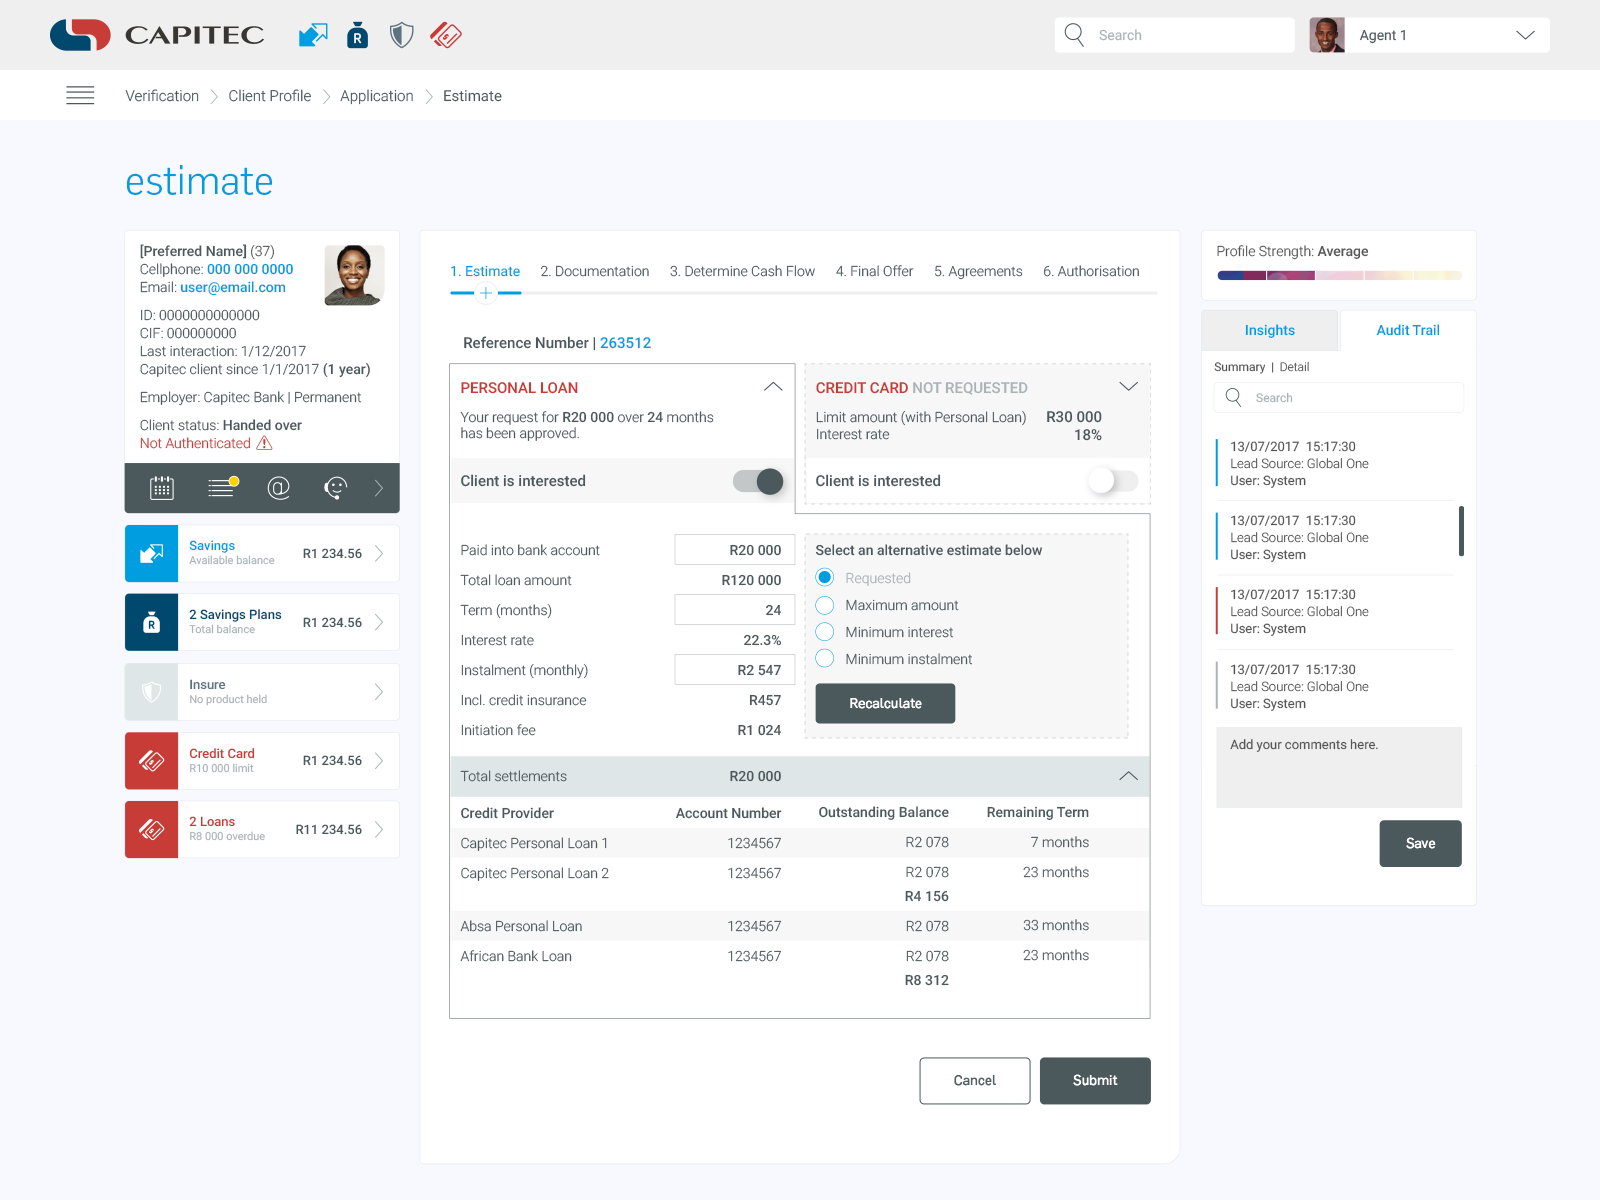The height and width of the screenshot is (1200, 1600).
Task: Click the search magnifier in top bar
Action: coord(1074,35)
